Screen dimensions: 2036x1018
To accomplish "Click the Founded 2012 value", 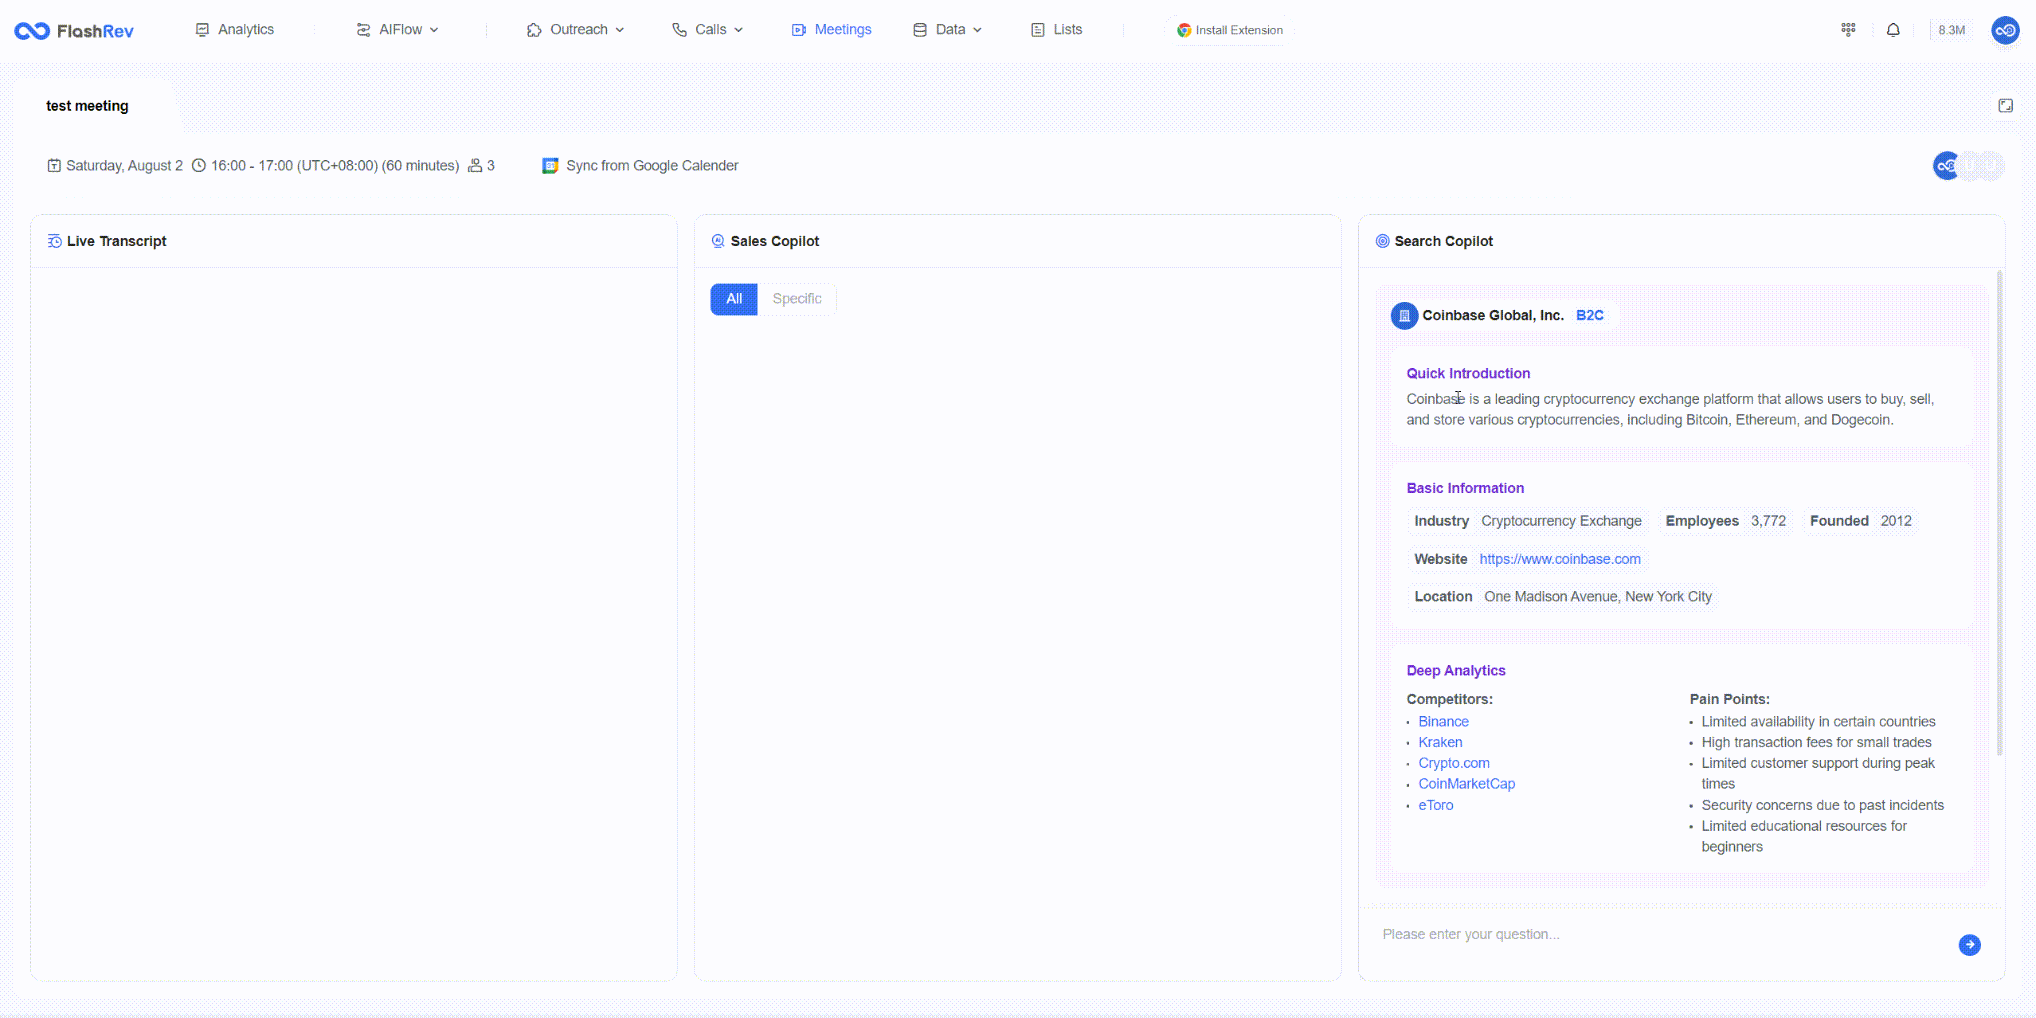I will pos(1896,521).
